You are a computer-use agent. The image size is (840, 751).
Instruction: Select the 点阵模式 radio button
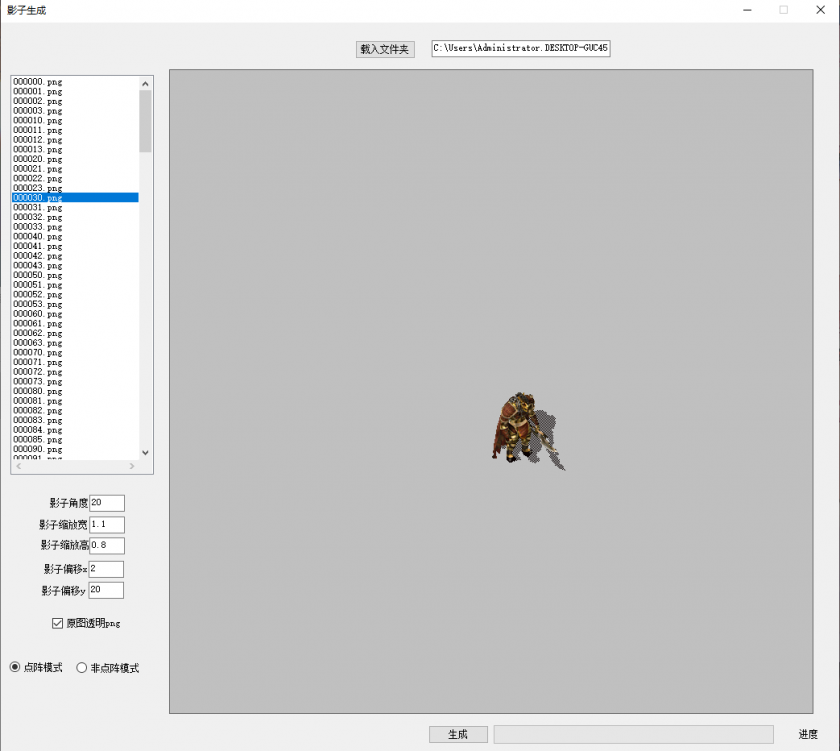(15, 668)
